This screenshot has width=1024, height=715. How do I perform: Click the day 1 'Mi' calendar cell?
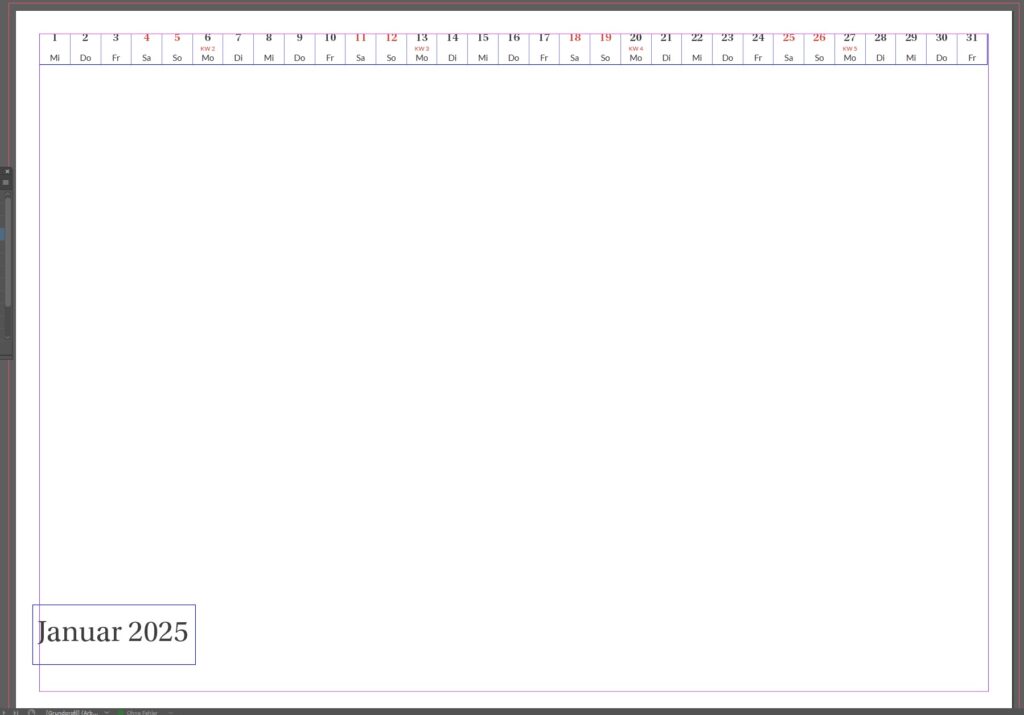[55, 49]
